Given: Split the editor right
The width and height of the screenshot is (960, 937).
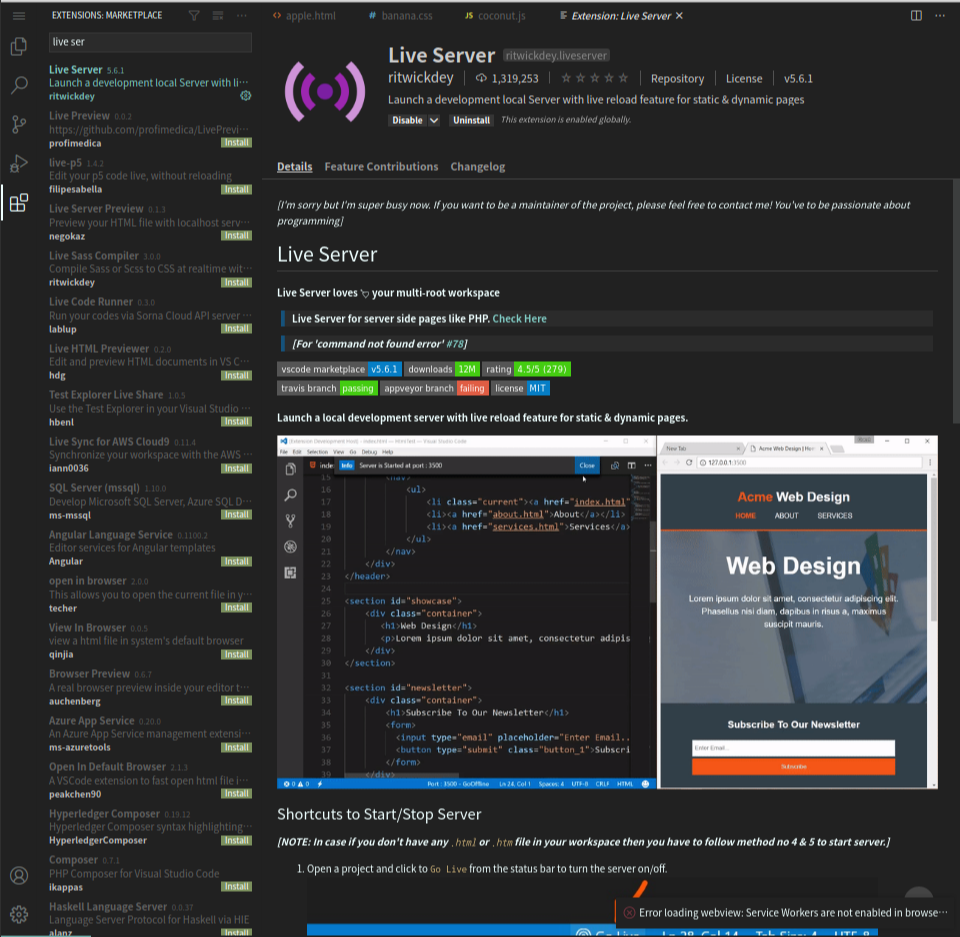Looking at the screenshot, I should [x=916, y=16].
